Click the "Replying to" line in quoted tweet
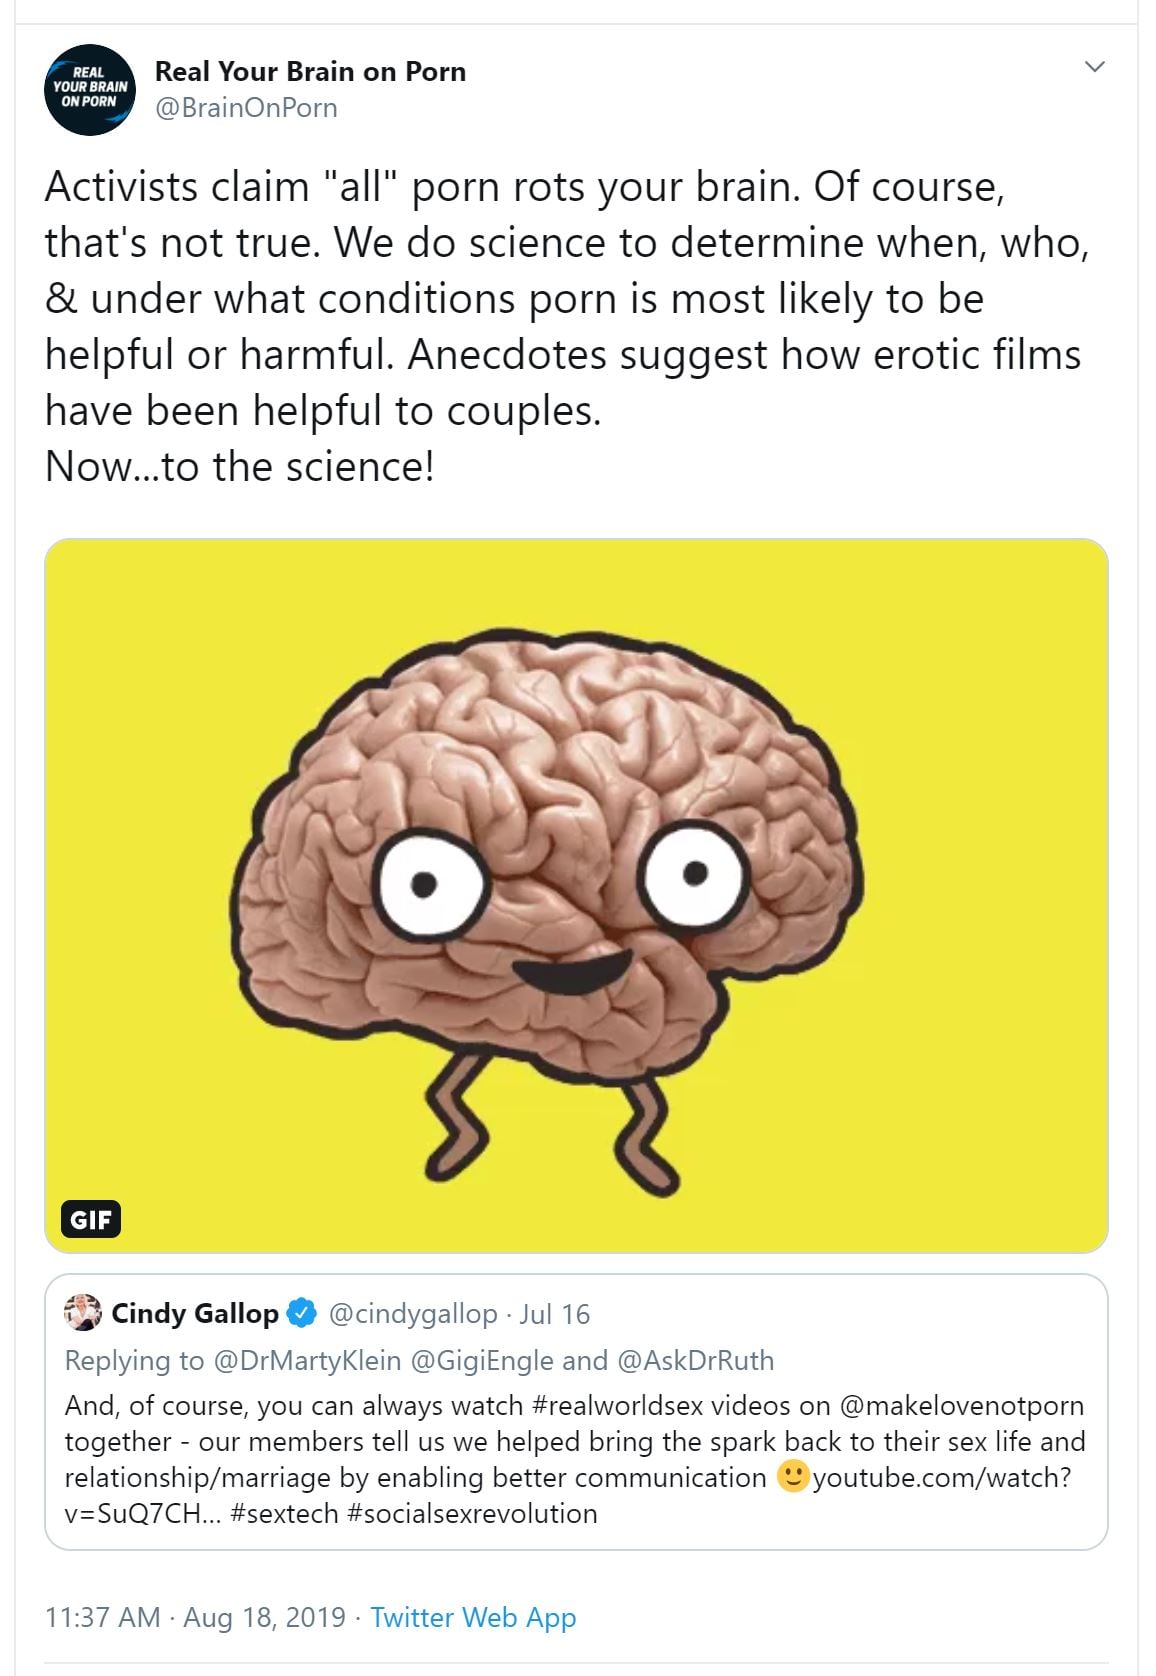 (419, 1360)
